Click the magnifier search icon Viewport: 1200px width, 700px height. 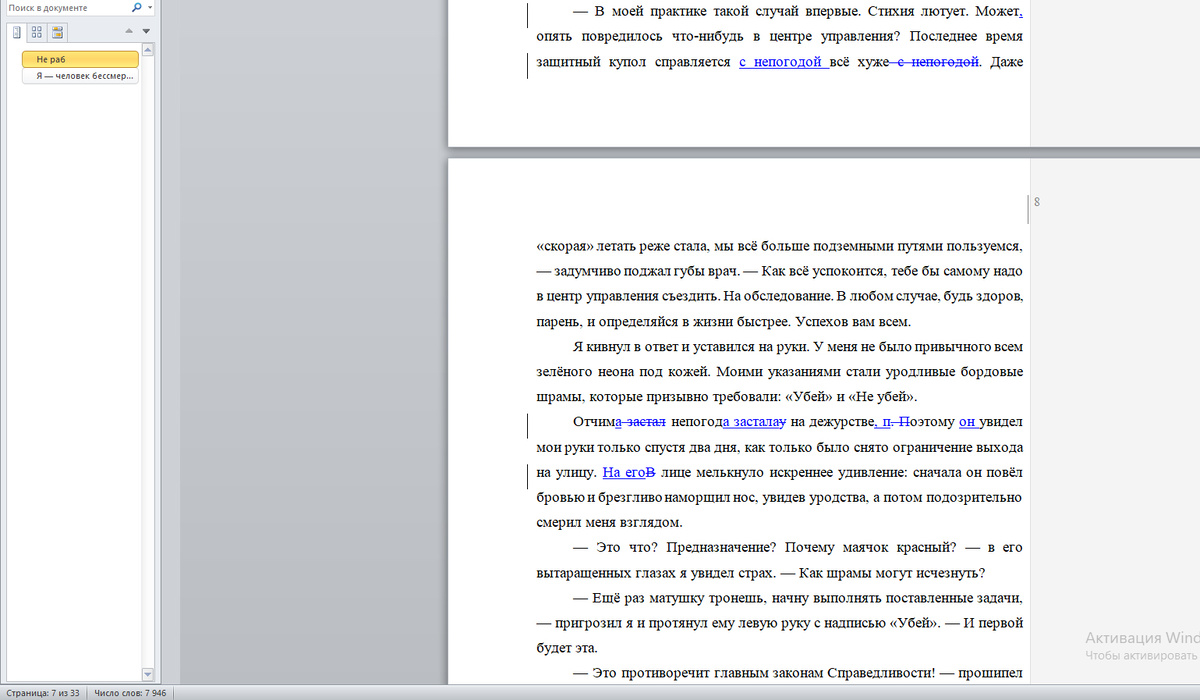[x=136, y=7]
